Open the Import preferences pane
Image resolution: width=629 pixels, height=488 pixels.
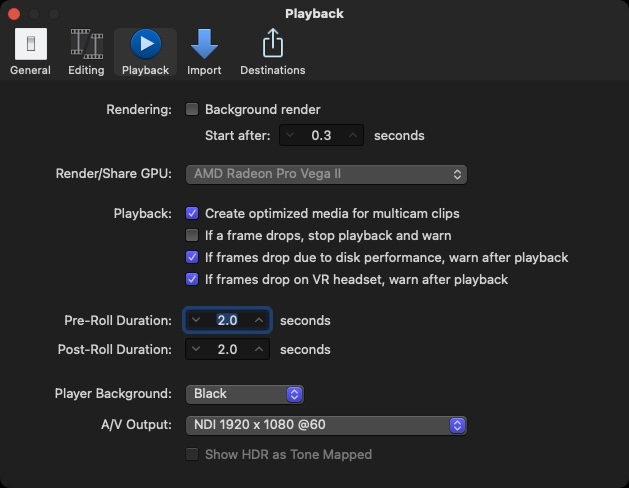[x=204, y=52]
